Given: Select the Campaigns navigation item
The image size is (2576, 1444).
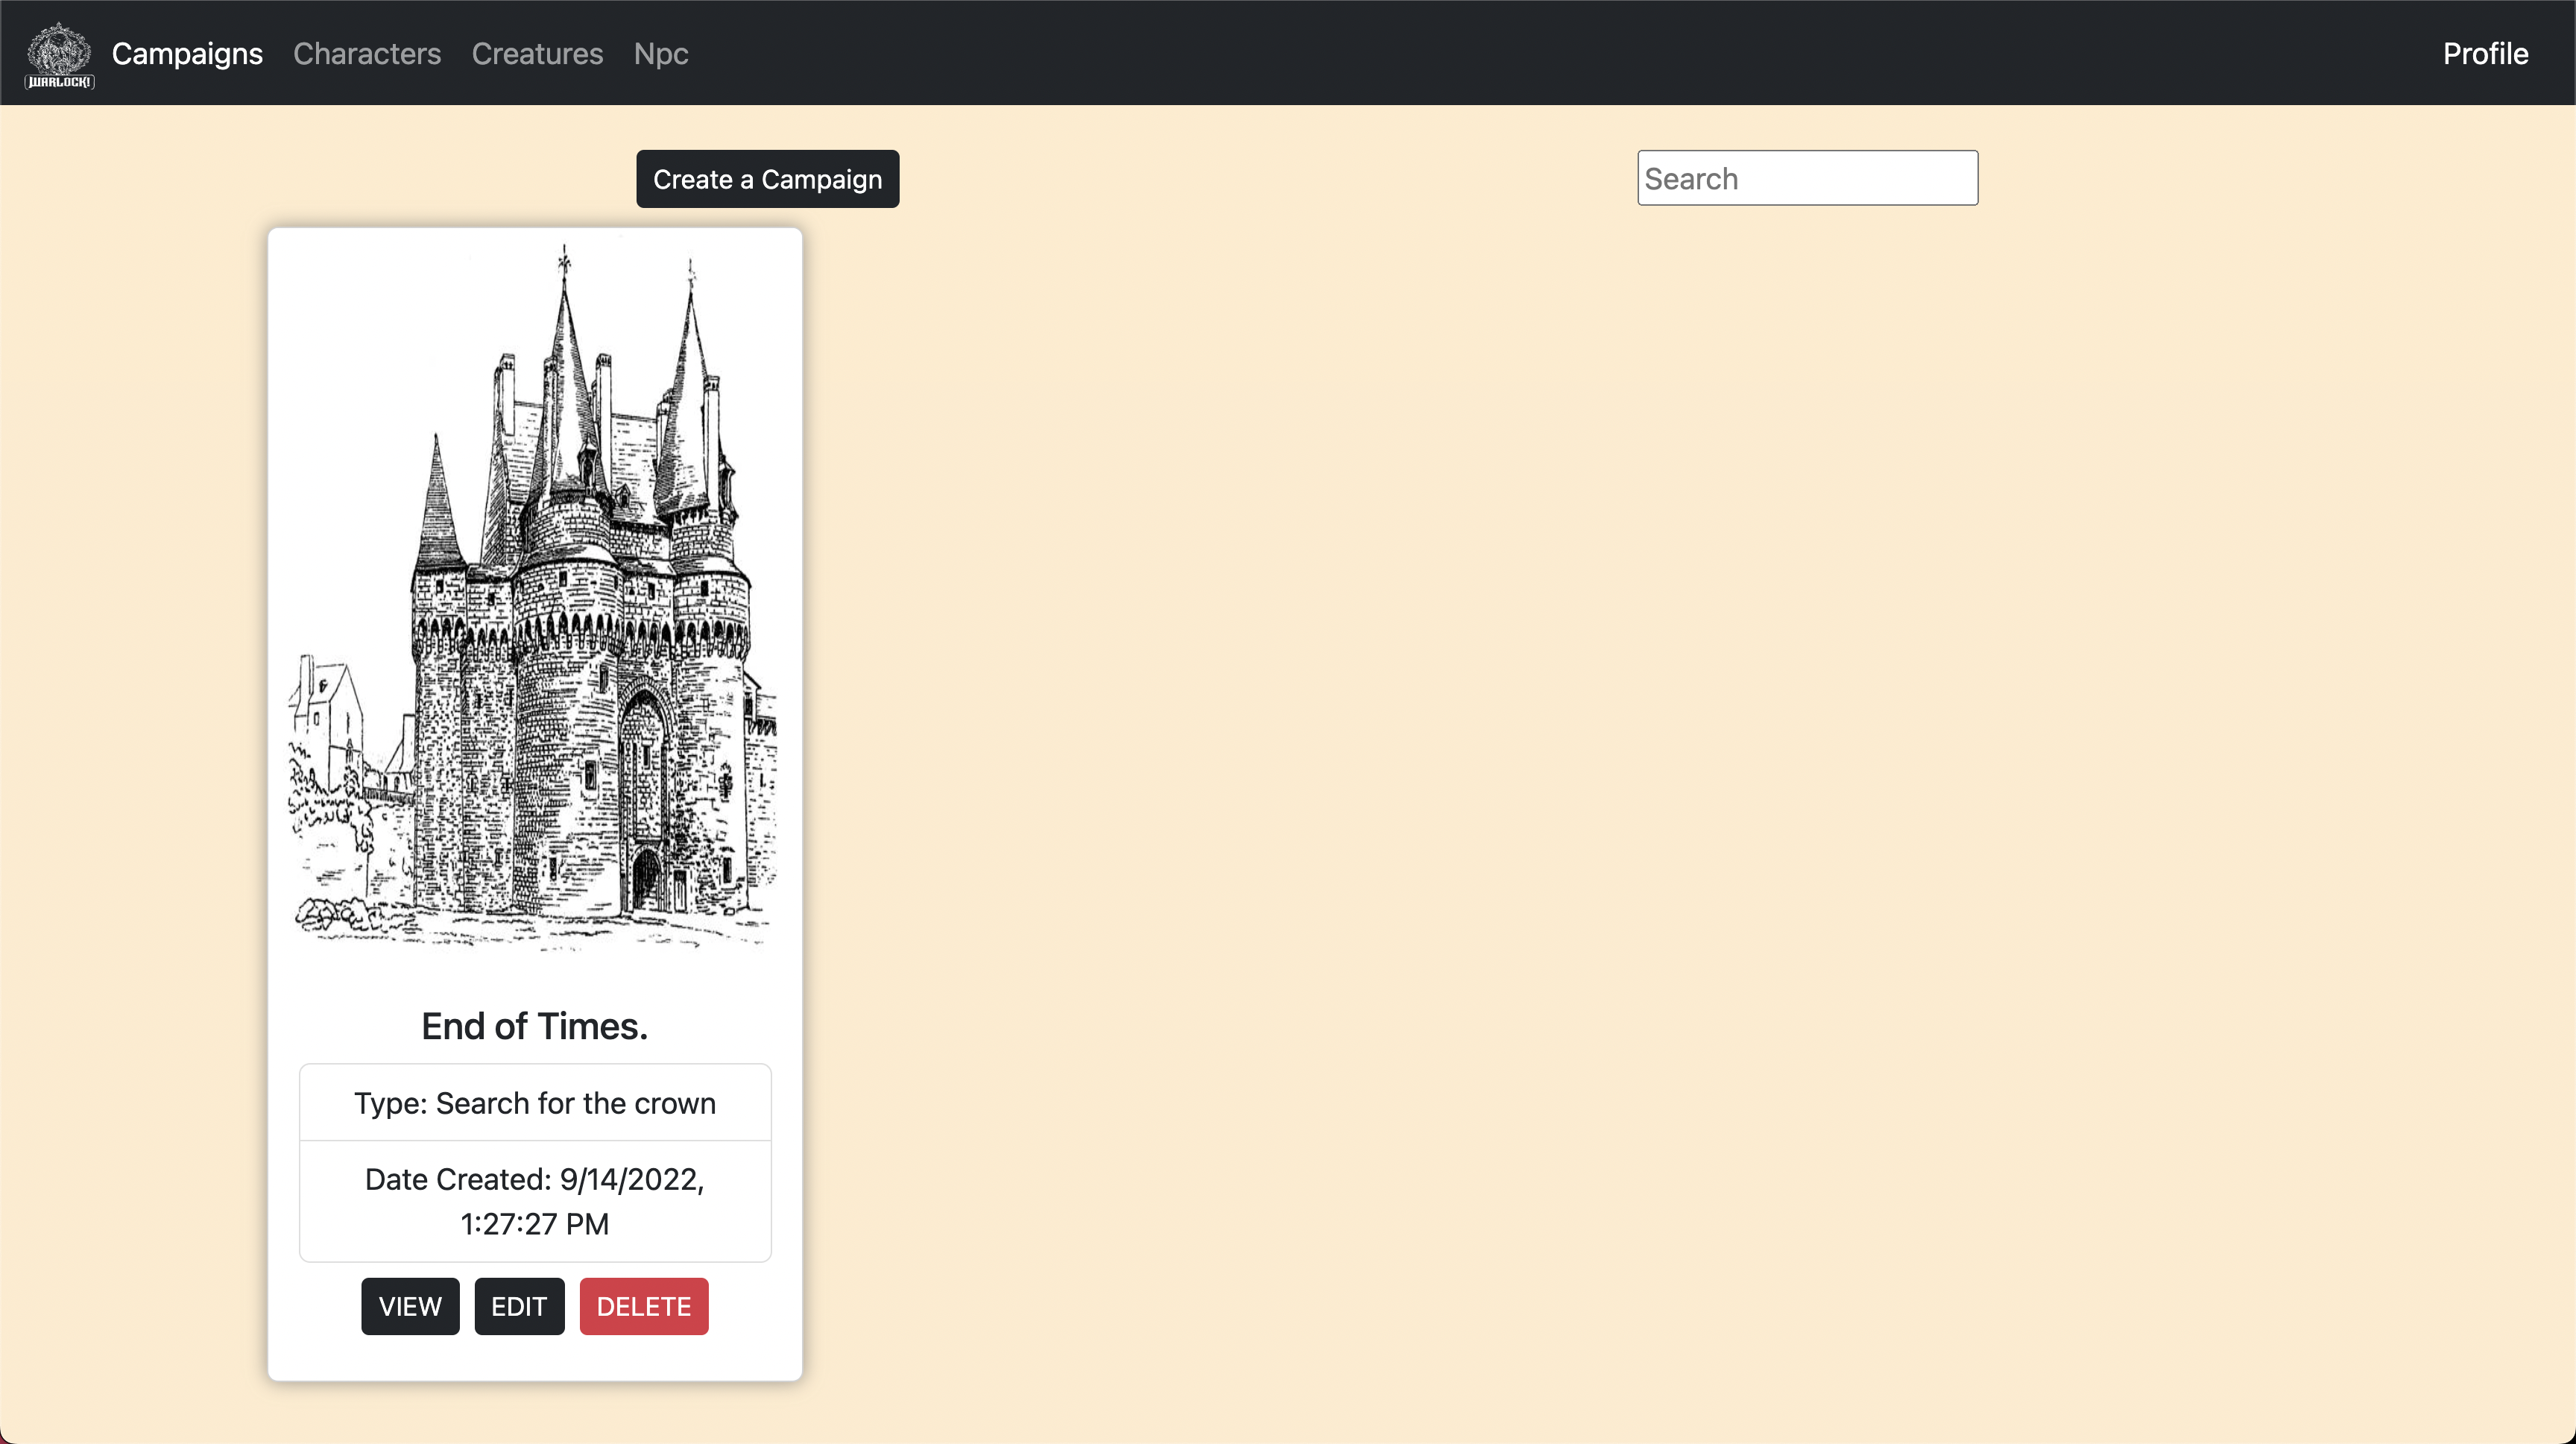Looking at the screenshot, I should click(x=186, y=53).
